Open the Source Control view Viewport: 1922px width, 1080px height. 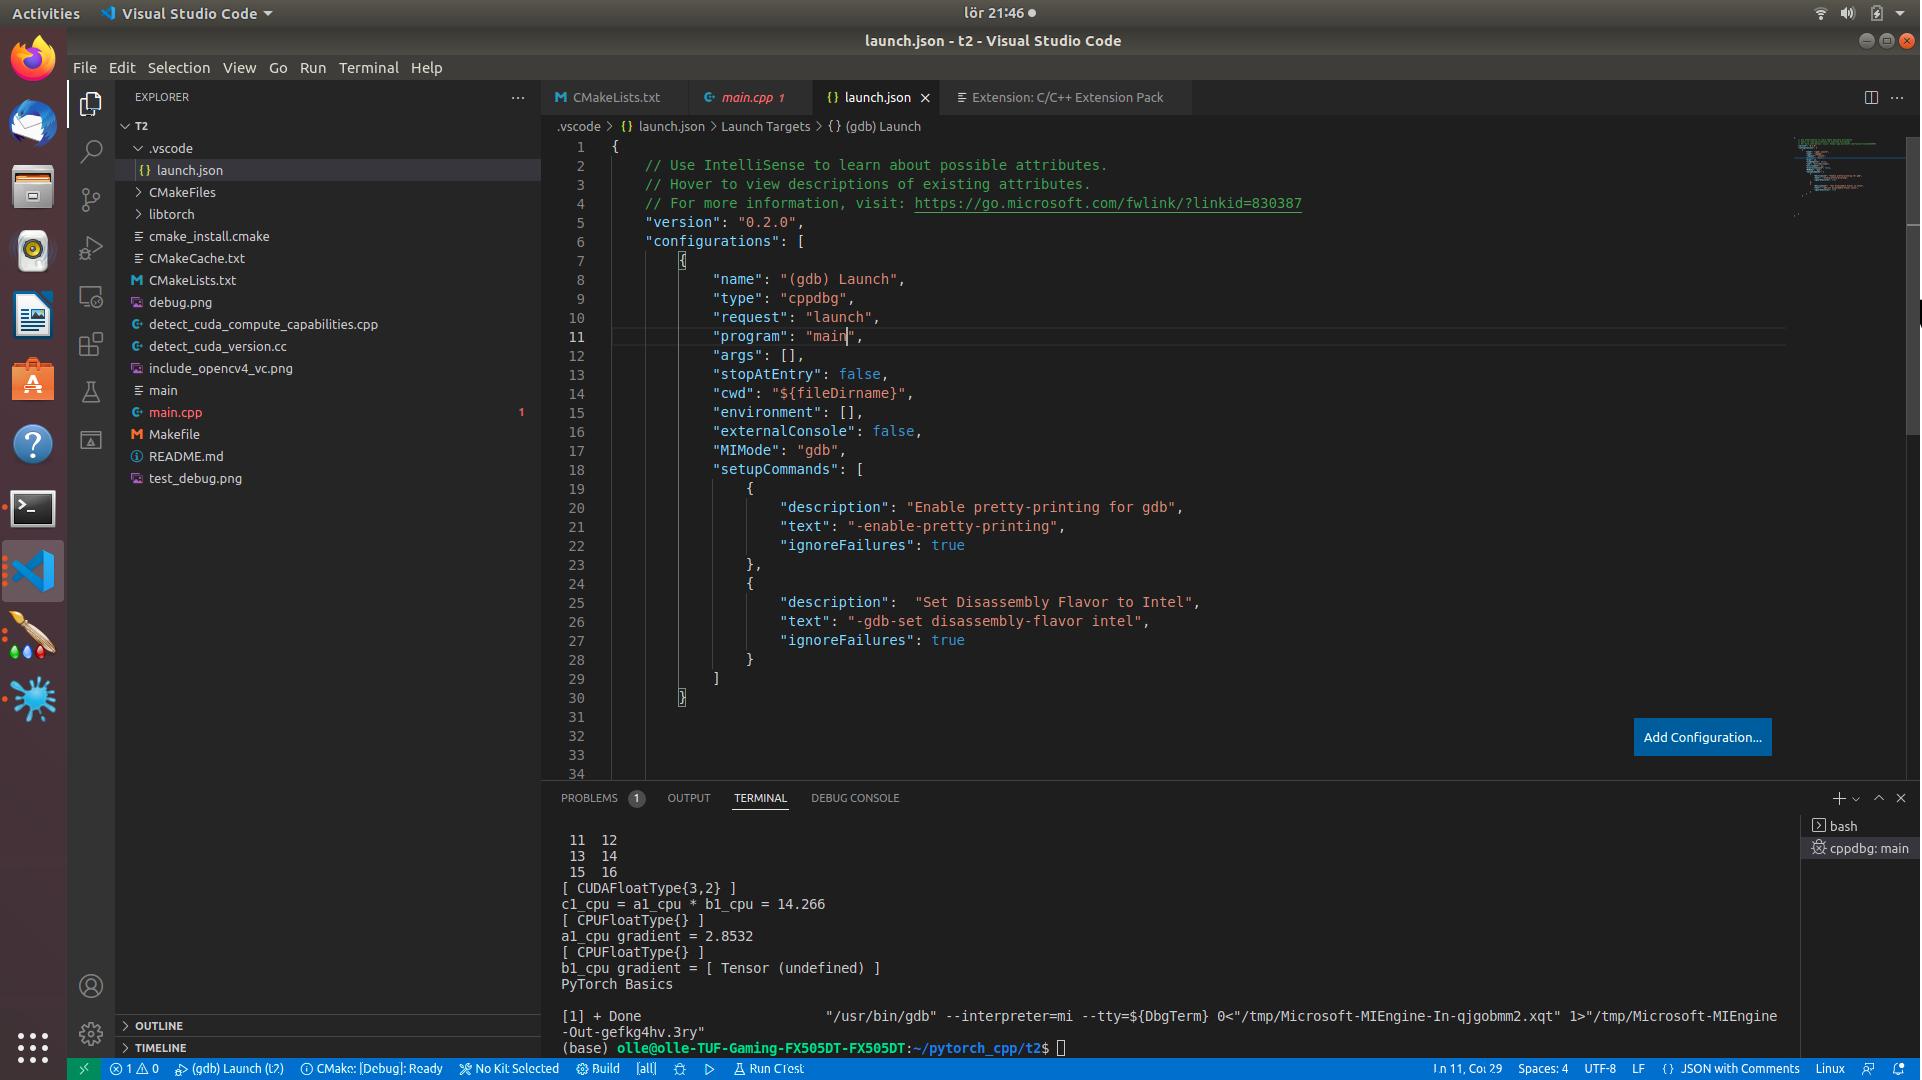click(x=91, y=200)
